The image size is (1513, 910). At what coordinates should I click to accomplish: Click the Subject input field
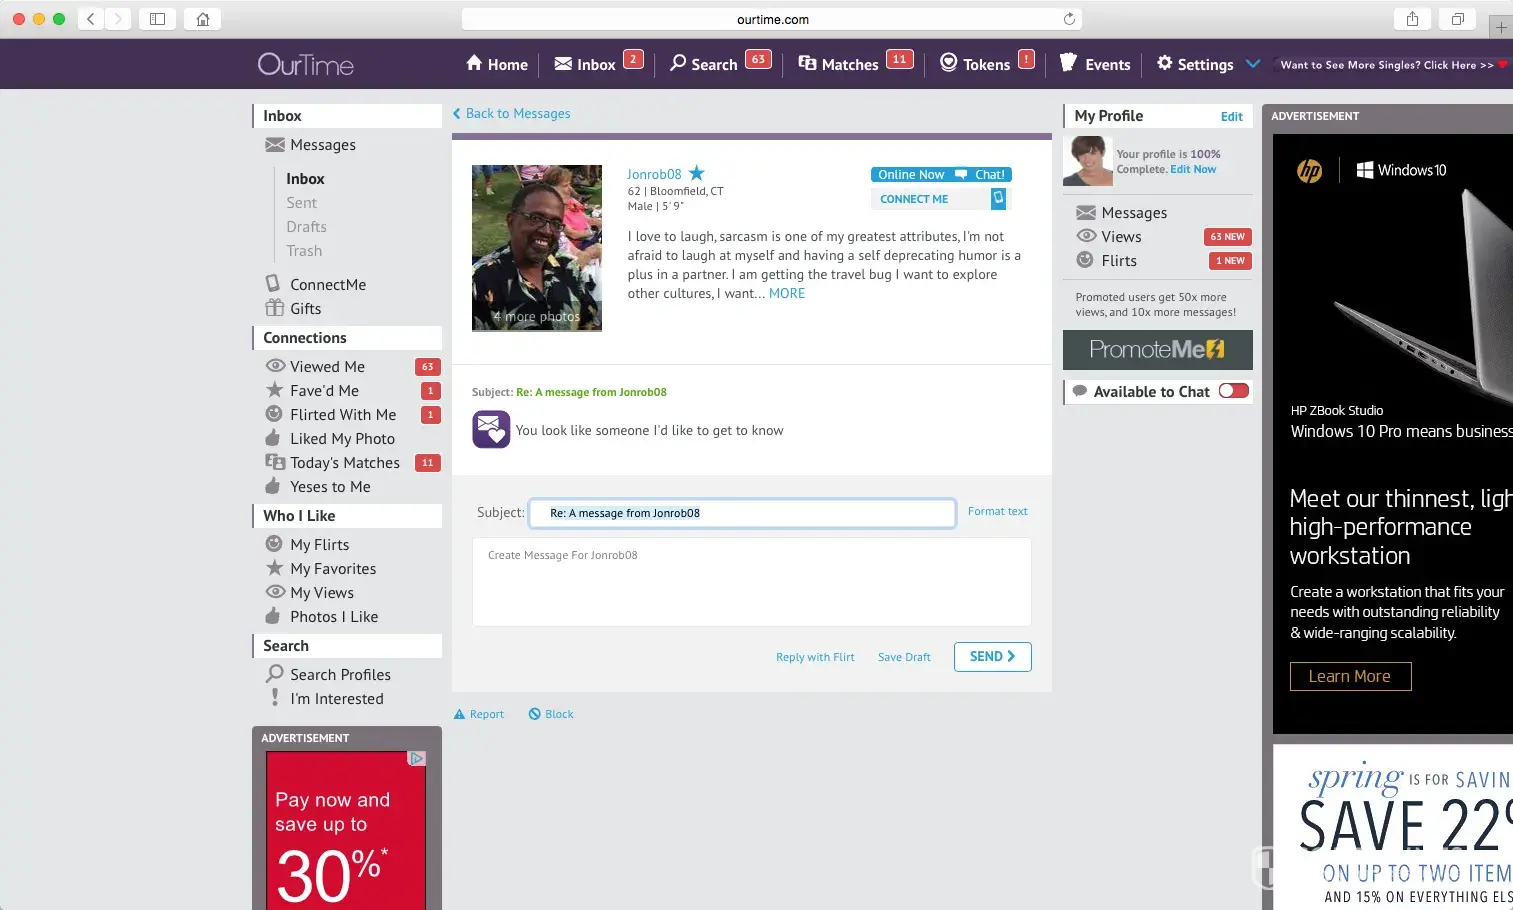pyautogui.click(x=742, y=513)
